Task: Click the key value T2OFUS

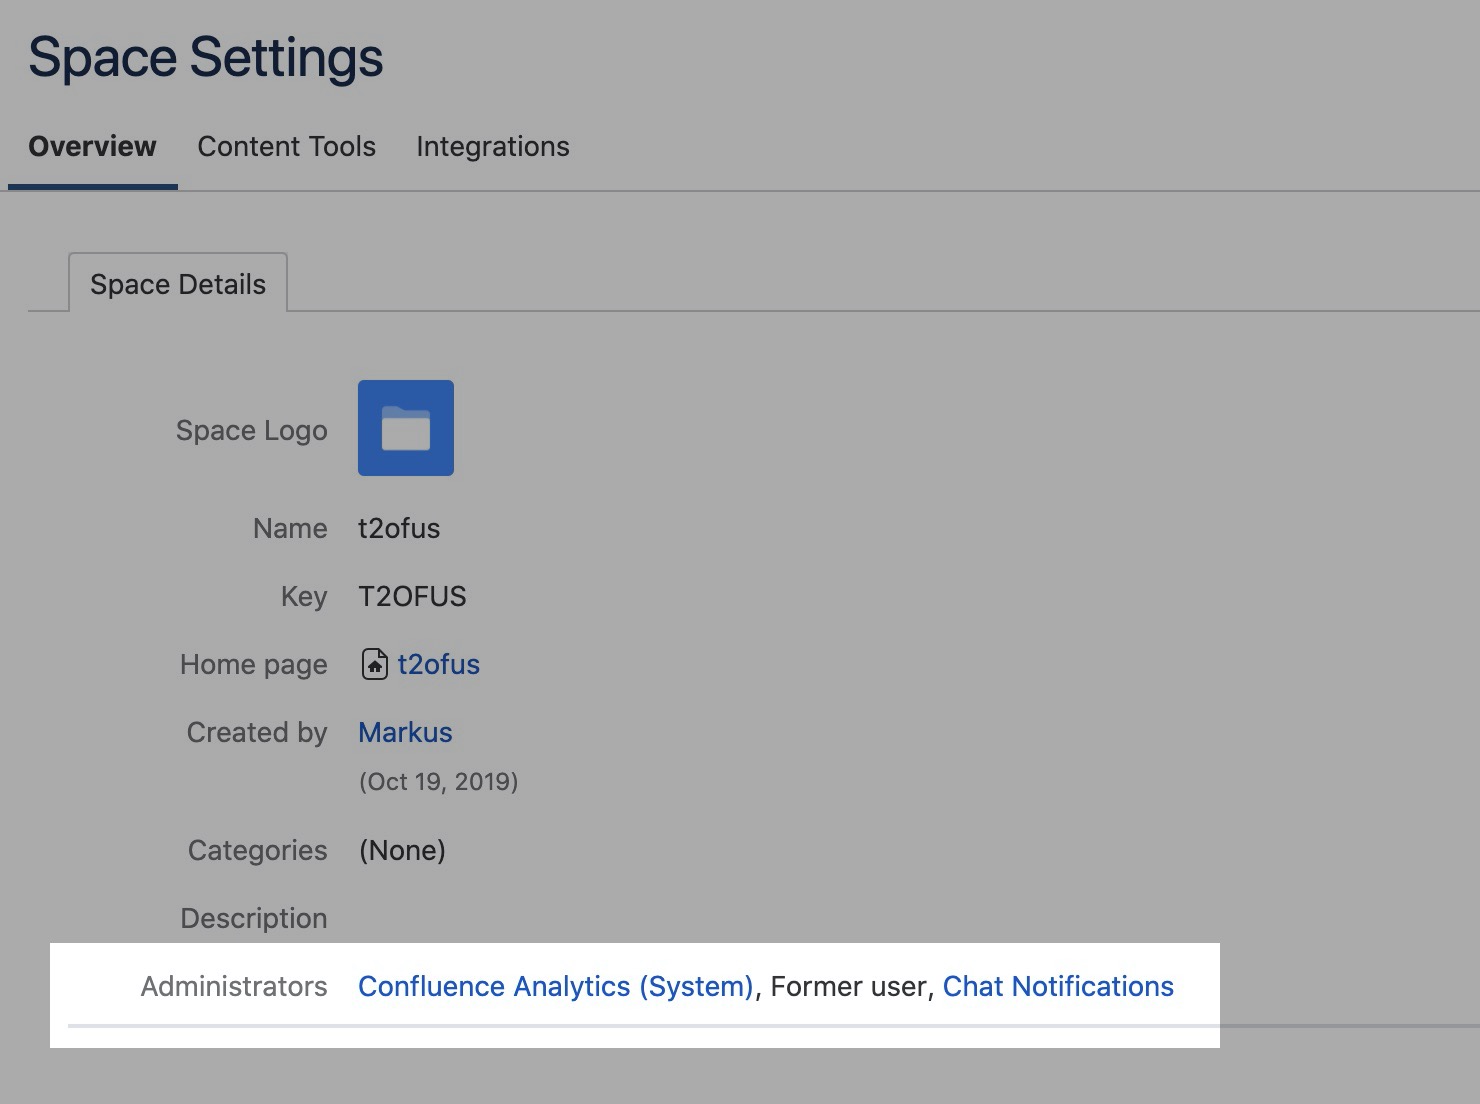Action: tap(412, 596)
